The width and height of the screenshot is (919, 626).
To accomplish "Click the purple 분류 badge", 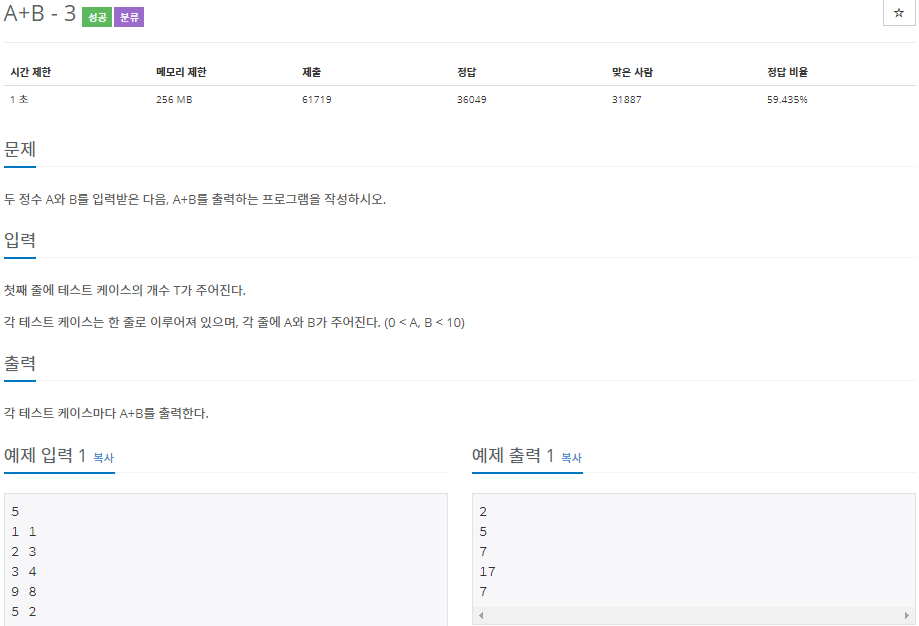I will coord(129,17).
